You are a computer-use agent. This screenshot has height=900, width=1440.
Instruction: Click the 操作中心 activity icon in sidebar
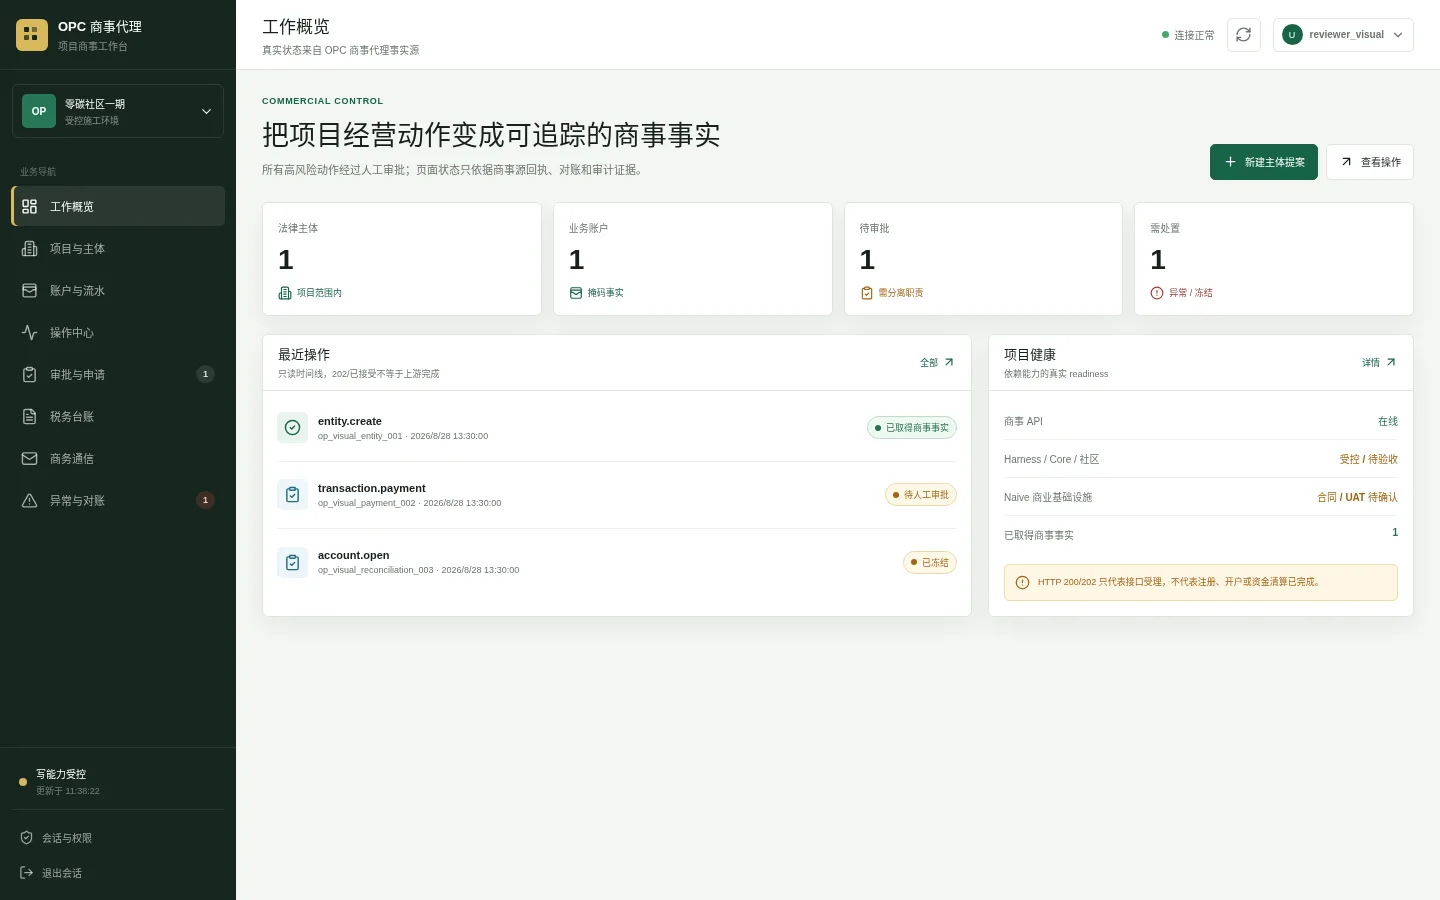point(30,332)
